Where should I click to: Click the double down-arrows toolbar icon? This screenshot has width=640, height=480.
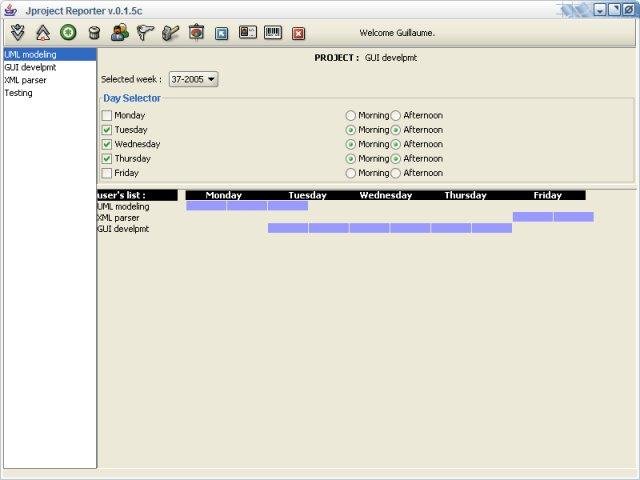pyautogui.click(x=18, y=33)
